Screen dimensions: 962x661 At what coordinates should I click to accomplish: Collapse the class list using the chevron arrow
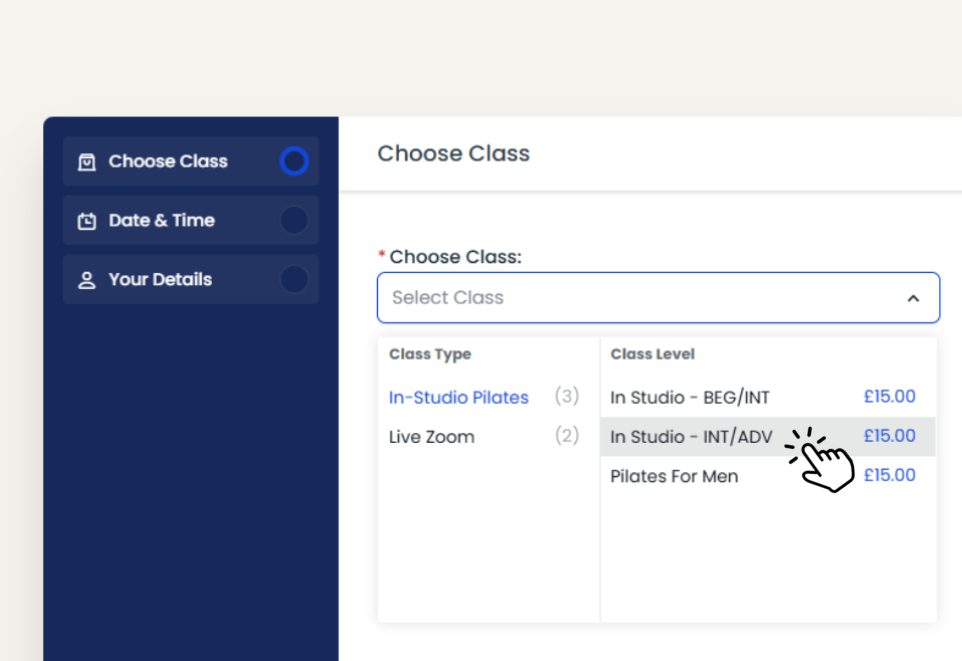coord(912,298)
